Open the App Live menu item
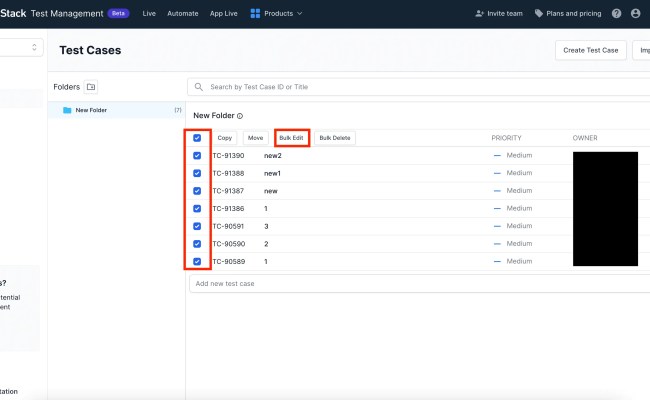This screenshot has width=650, height=400. 223,13
